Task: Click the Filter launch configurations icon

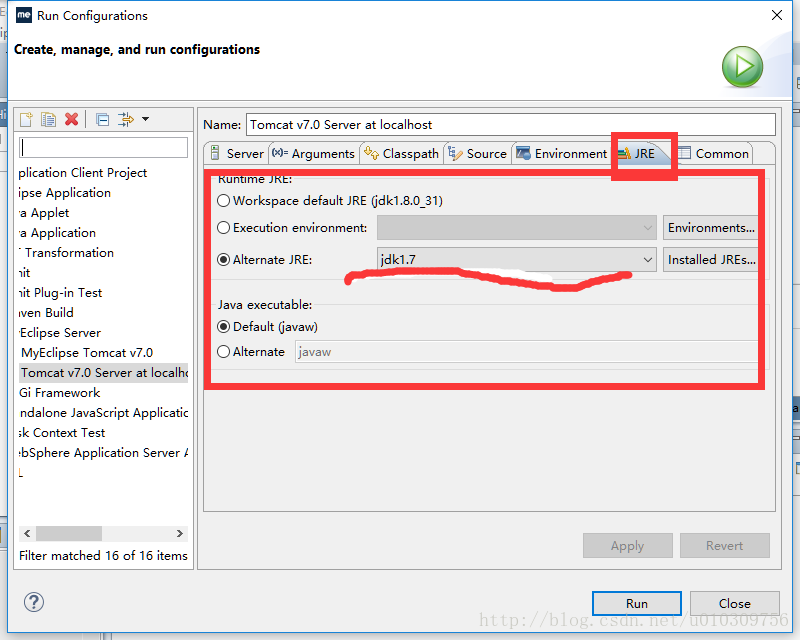Action: tap(126, 119)
